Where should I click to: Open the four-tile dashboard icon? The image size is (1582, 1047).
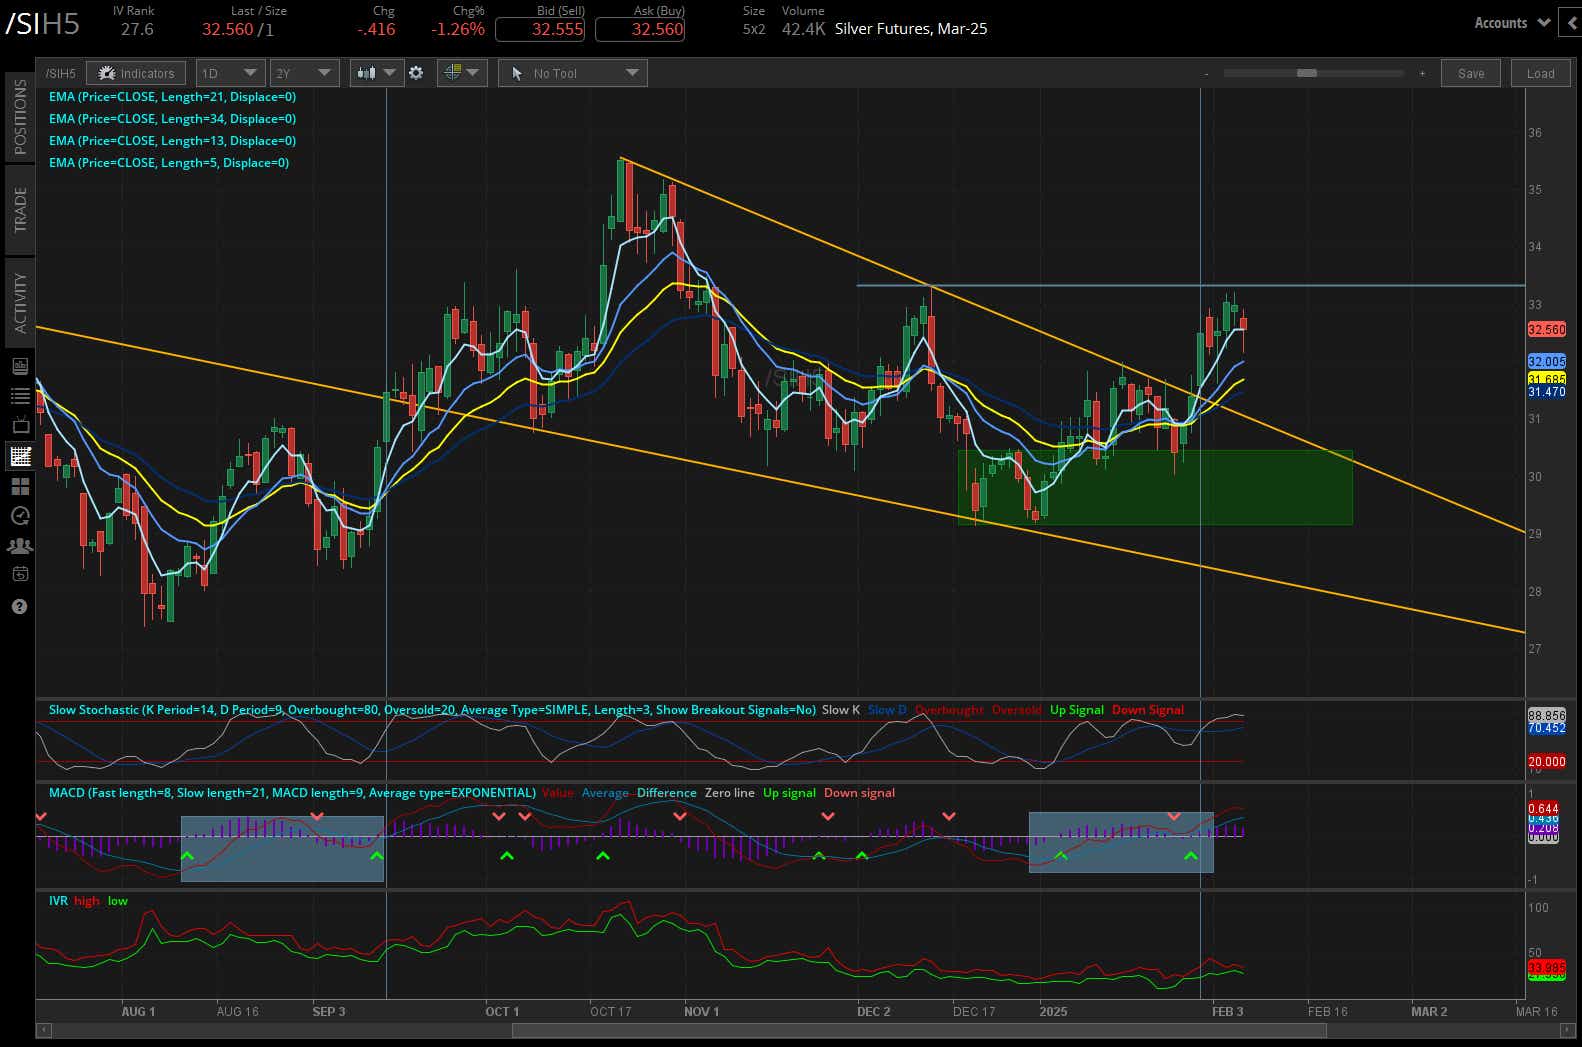point(19,487)
